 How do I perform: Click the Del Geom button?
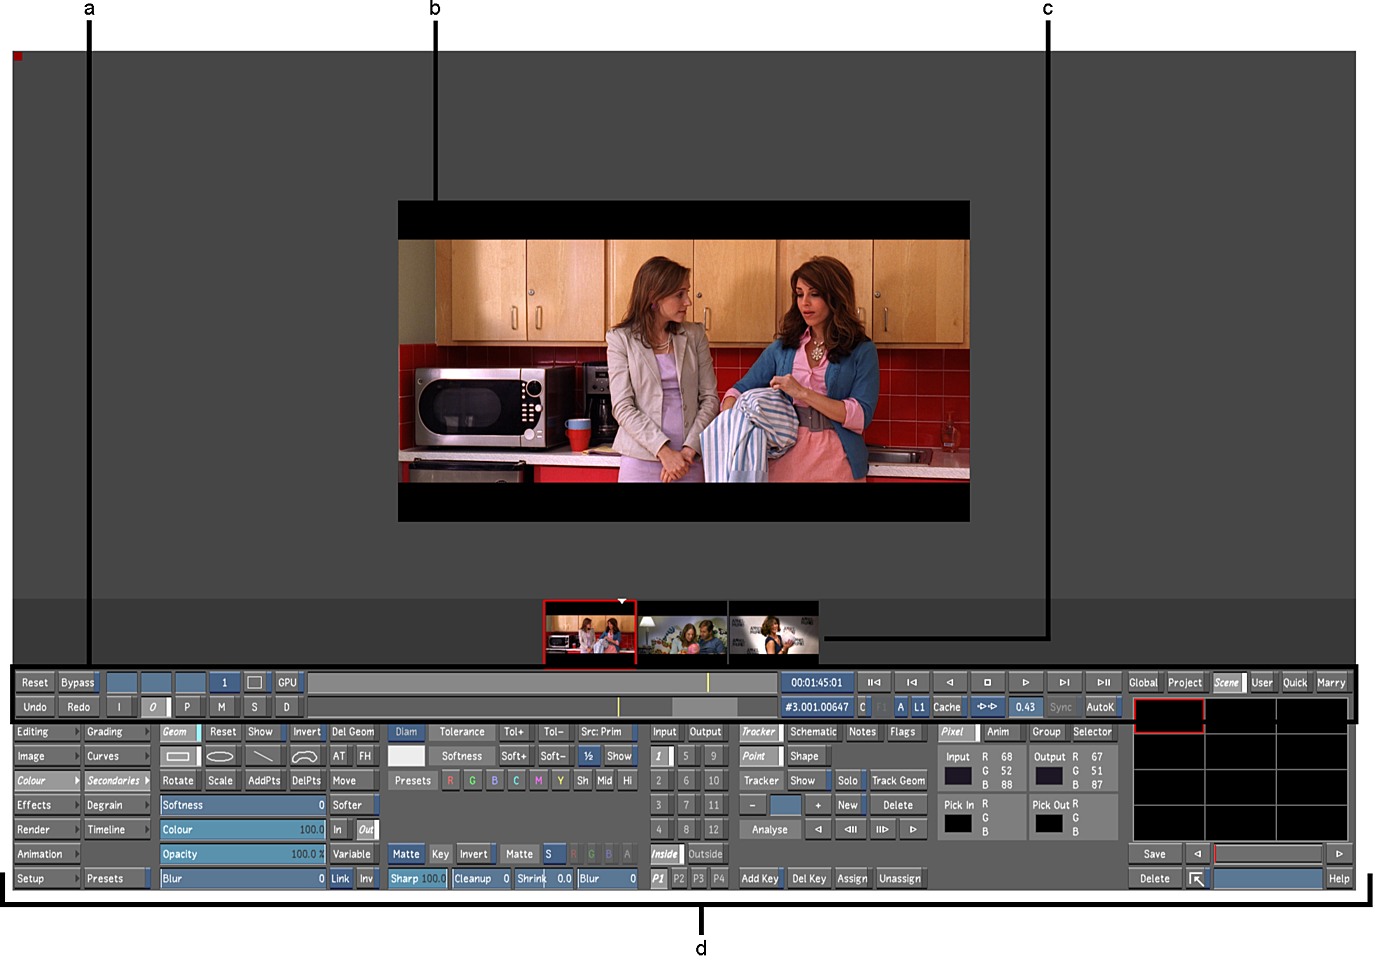tap(353, 732)
